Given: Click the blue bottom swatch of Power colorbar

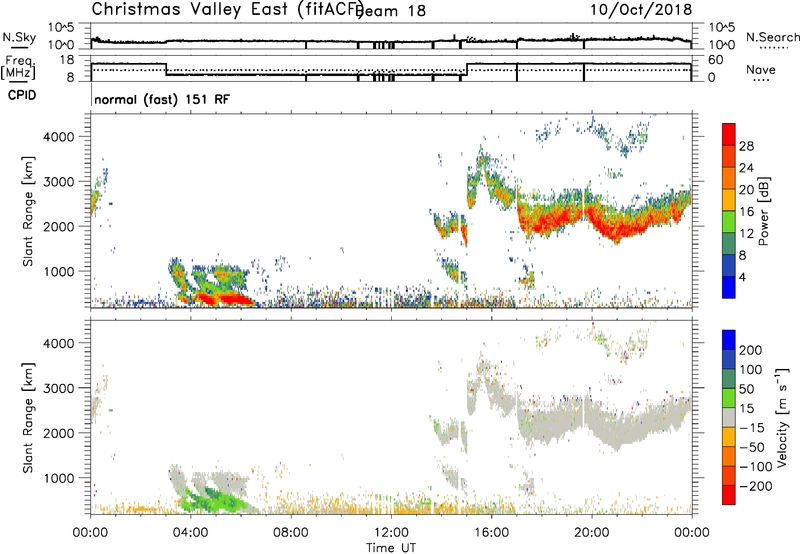Looking at the screenshot, I should 729,287.
